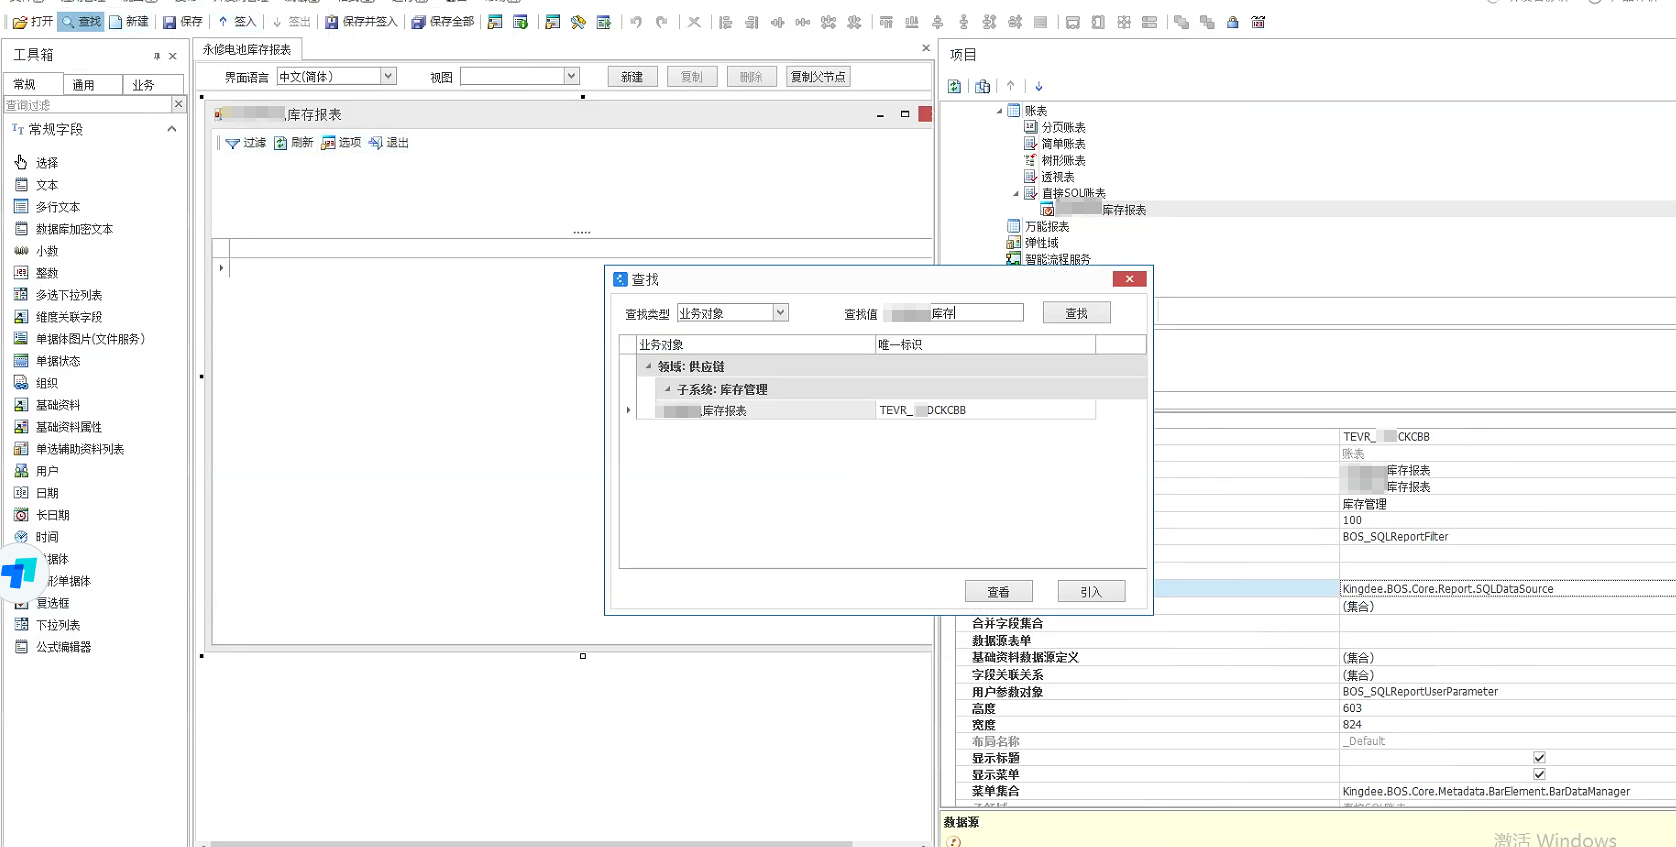Screen dimensions: 1676x847
Task: Click the 查找值 input field
Action: 954,313
